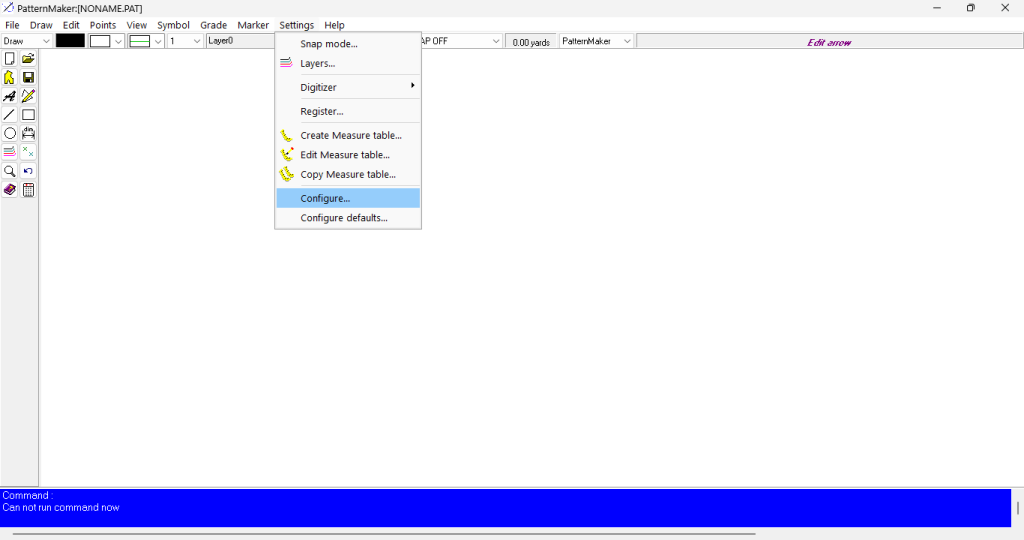Select the pencil polyline drawing tool
The height and width of the screenshot is (540, 1024).
pyautogui.click(x=28, y=97)
